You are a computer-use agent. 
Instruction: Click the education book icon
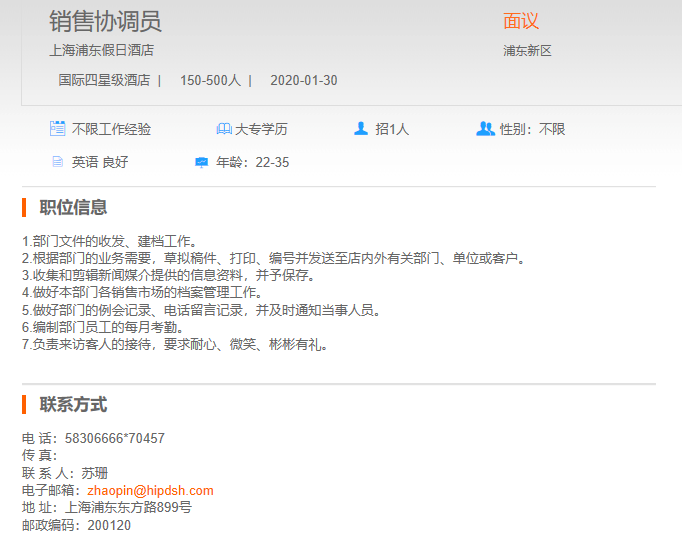[224, 129]
